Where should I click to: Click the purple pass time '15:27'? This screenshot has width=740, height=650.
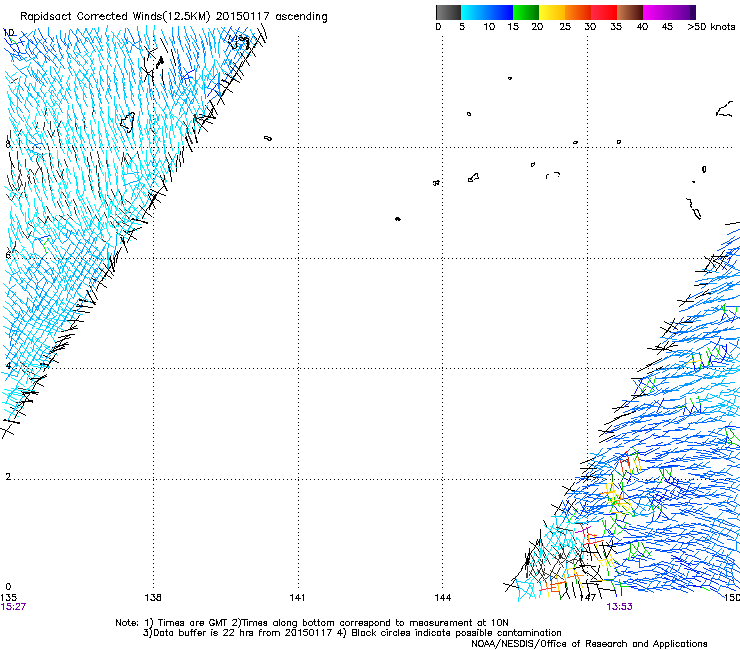(13, 607)
